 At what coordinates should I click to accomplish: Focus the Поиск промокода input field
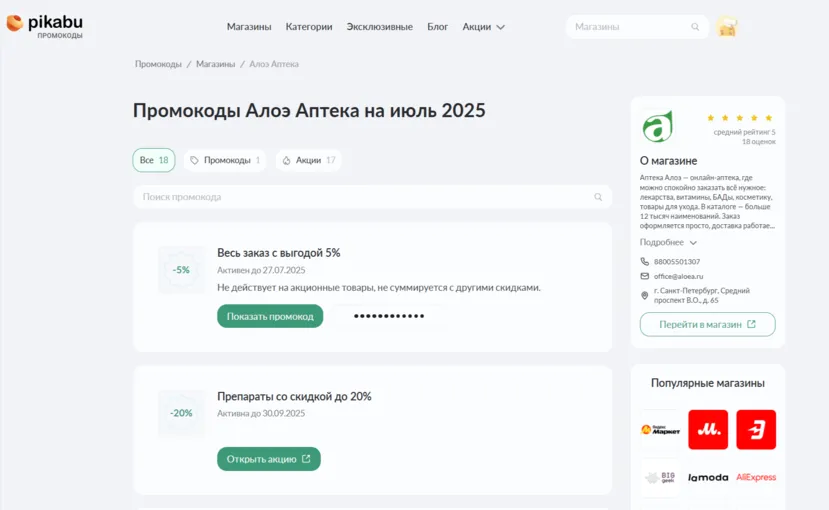[372, 197]
